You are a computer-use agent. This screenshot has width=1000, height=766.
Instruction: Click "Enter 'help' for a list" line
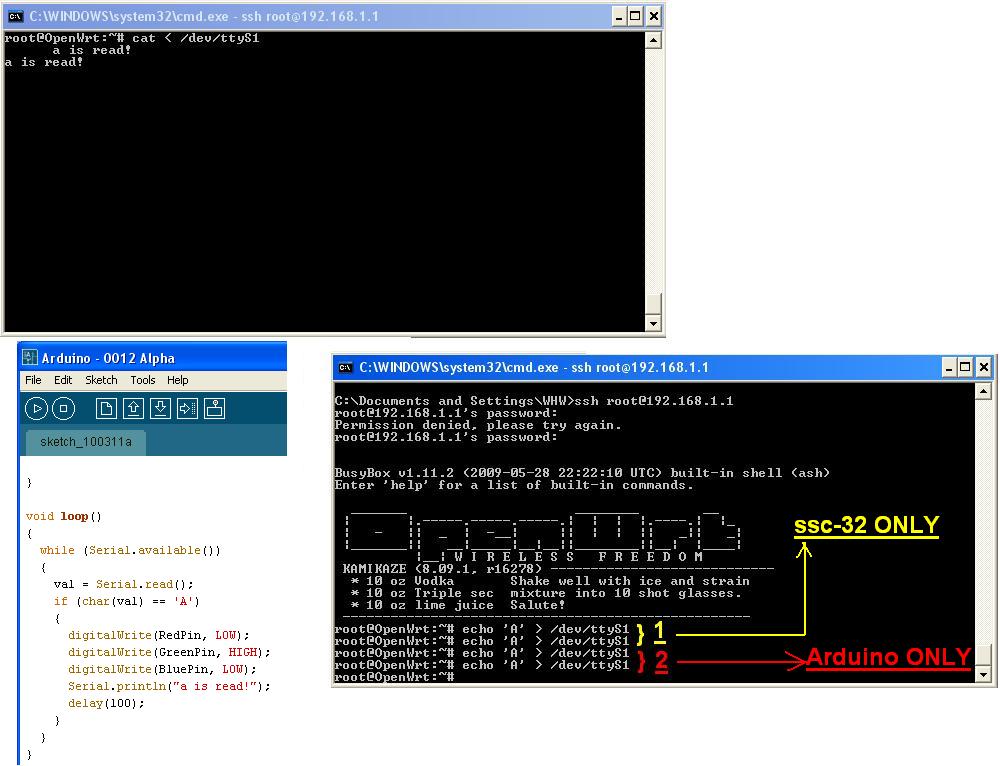[x=514, y=485]
